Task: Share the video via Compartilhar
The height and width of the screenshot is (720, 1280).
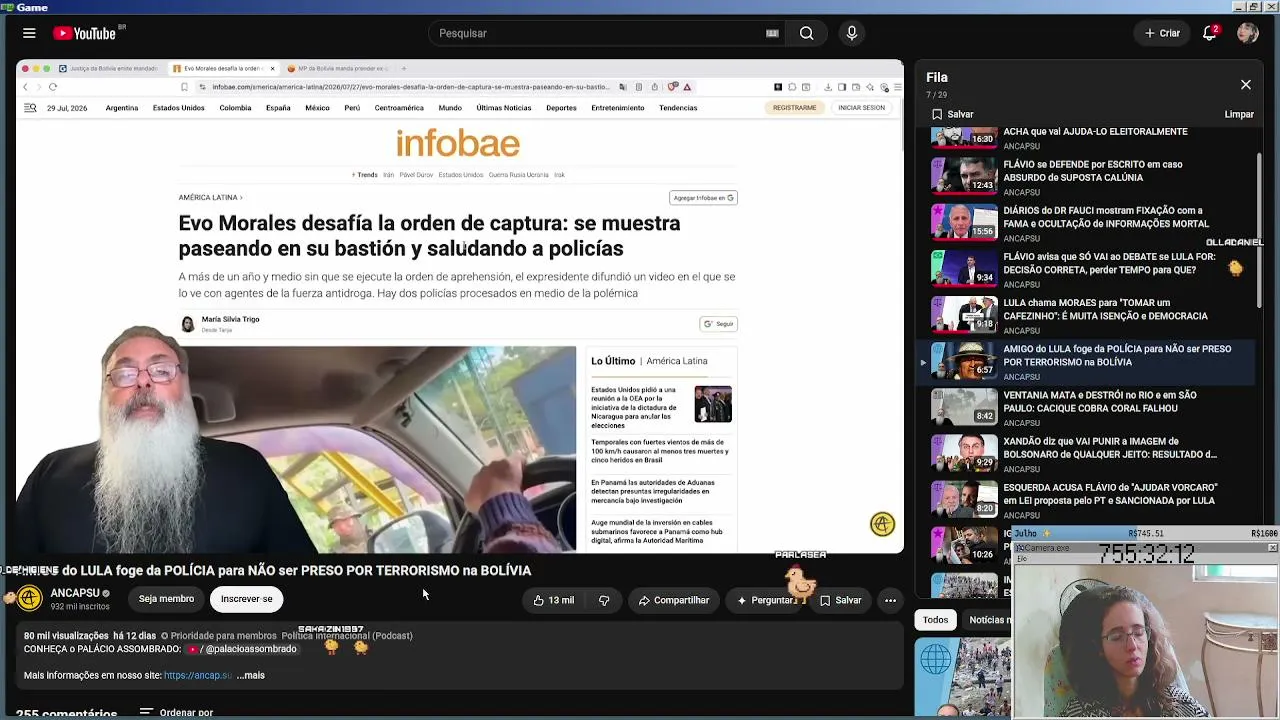Action: point(673,600)
